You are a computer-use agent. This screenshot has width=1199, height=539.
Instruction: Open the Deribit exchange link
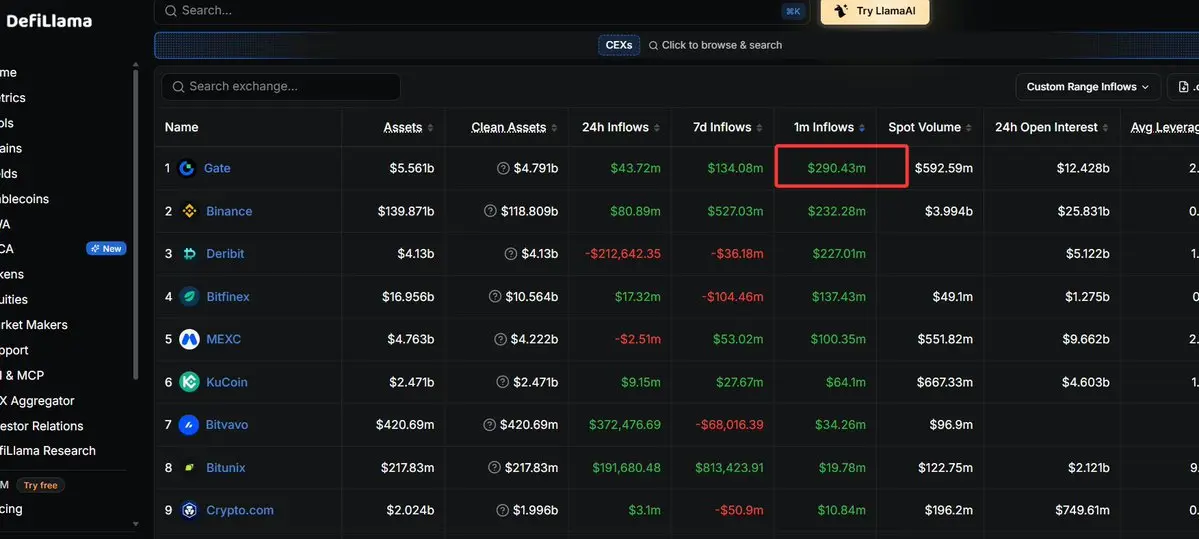(x=225, y=254)
